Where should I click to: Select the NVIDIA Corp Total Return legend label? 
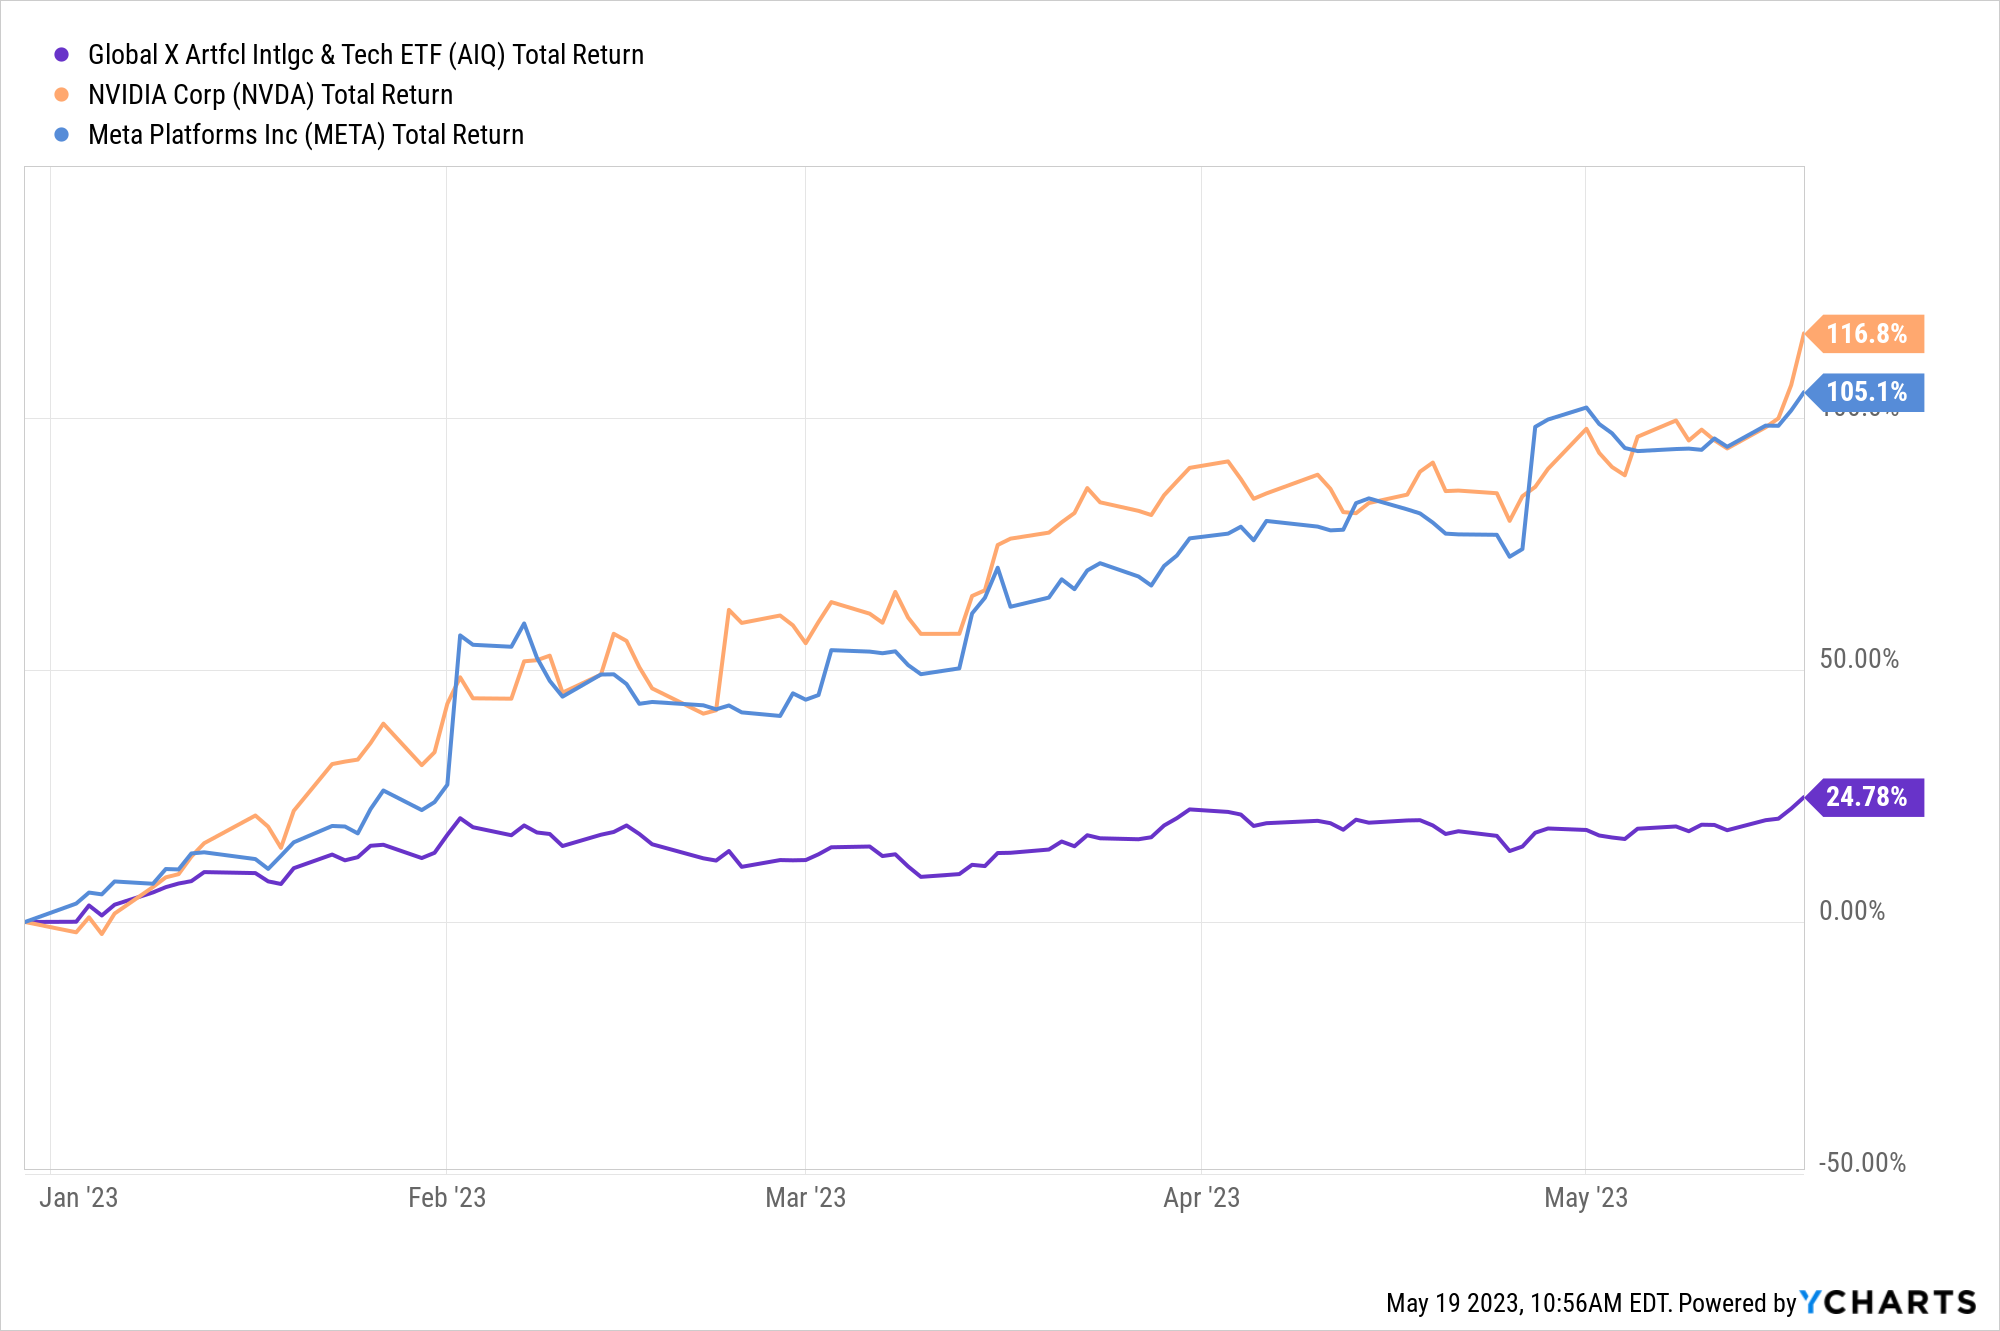click(x=270, y=95)
